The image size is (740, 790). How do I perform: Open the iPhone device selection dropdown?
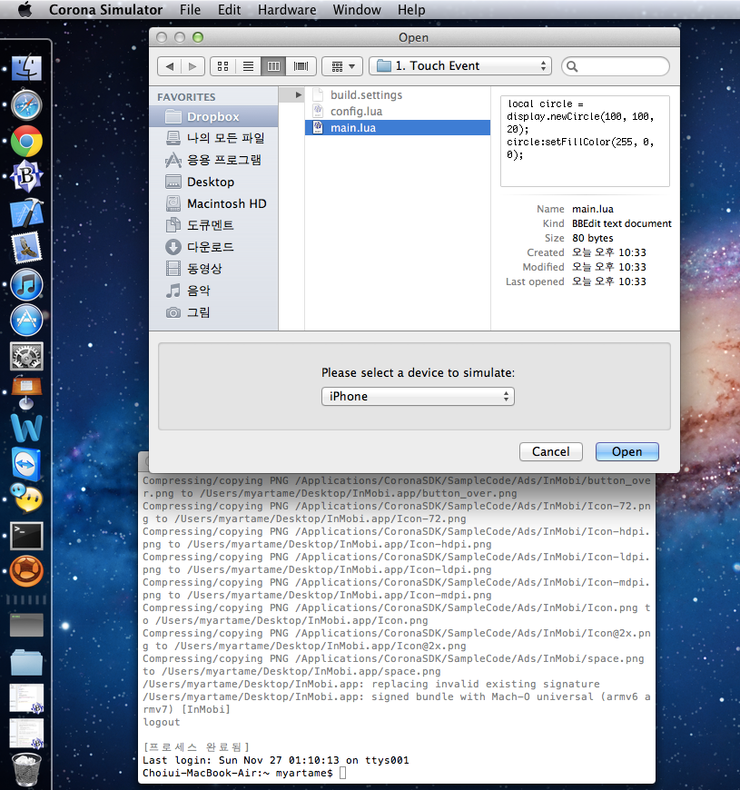pyautogui.click(x=418, y=397)
